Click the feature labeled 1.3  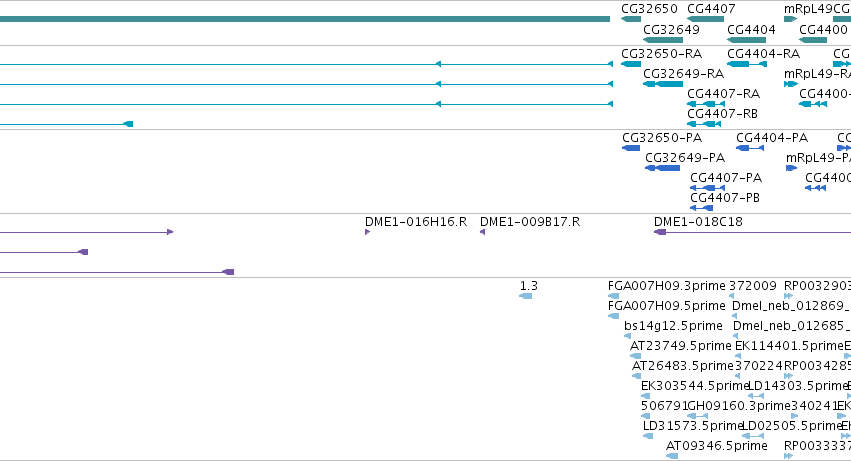(x=528, y=286)
